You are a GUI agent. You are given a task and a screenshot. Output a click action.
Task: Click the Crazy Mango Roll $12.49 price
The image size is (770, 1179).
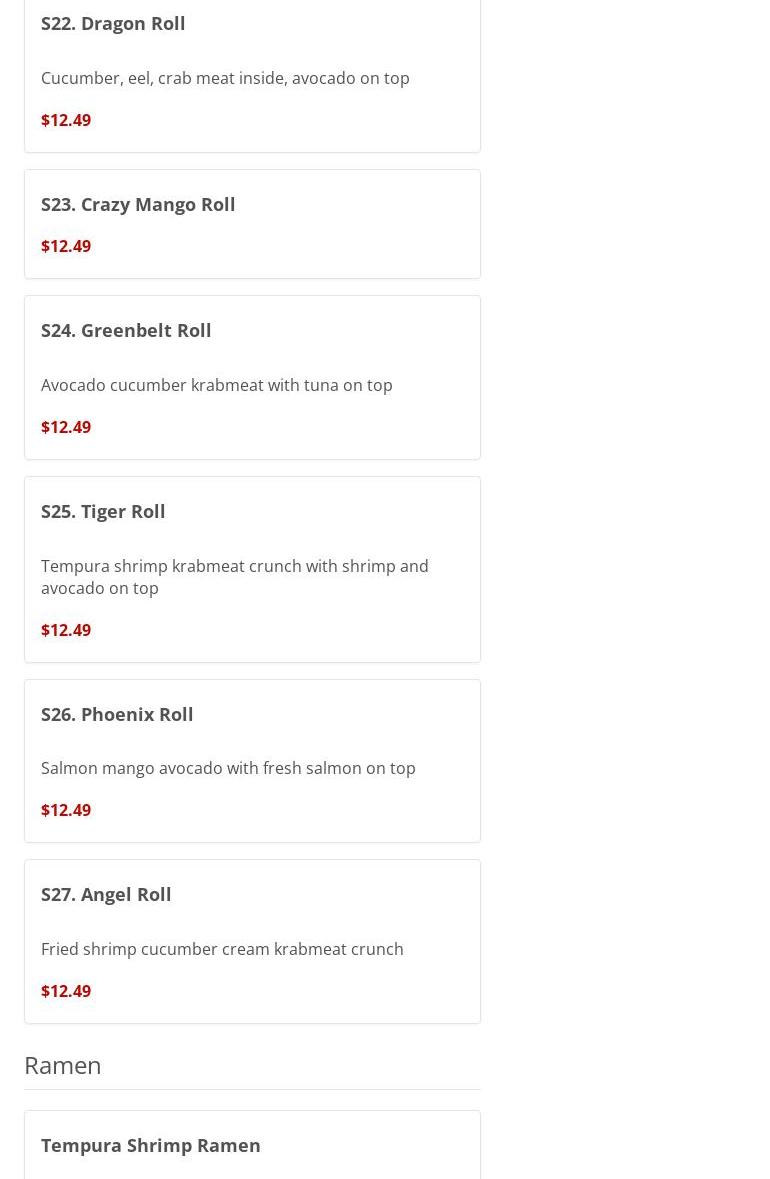click(66, 246)
